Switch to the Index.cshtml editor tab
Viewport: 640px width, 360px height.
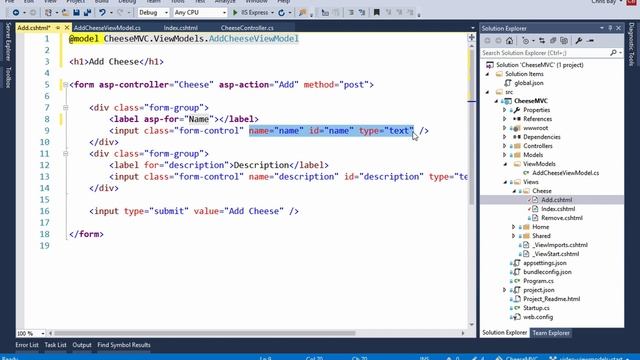(x=180, y=28)
